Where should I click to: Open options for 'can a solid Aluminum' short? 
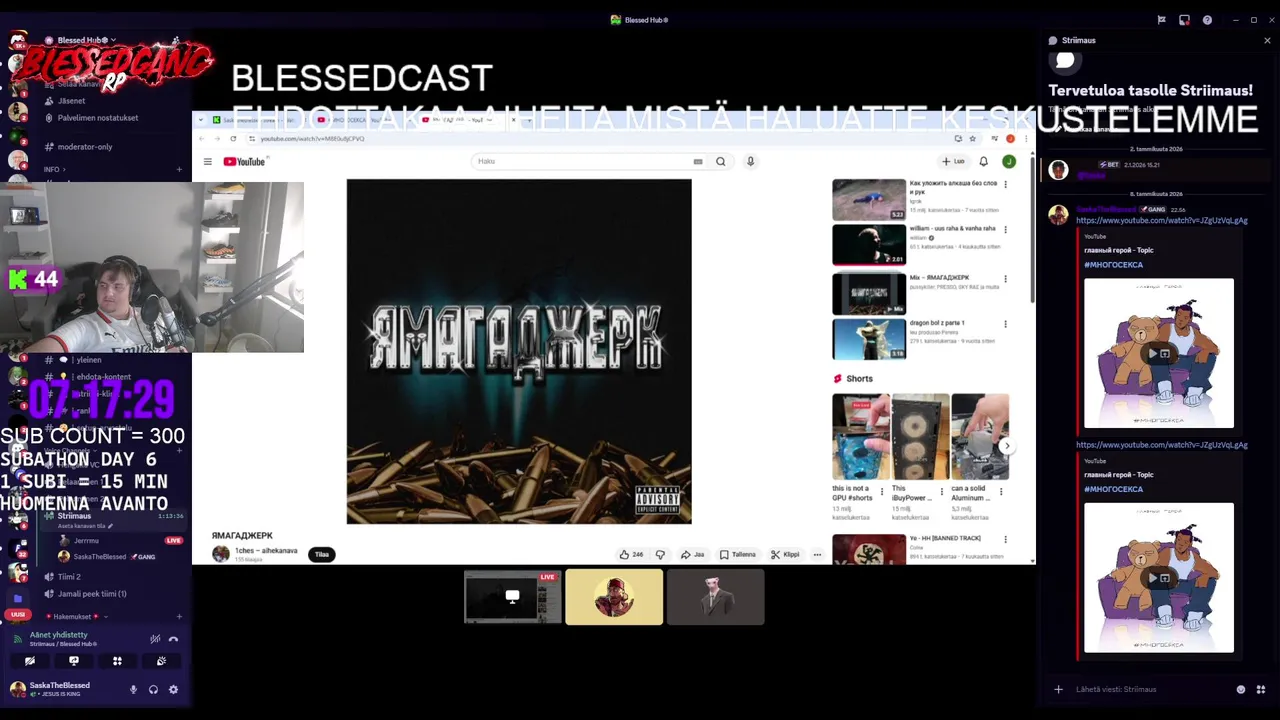click(1001, 492)
